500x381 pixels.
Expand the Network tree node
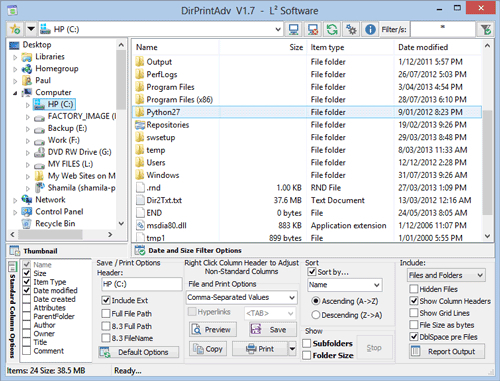(x=15, y=200)
